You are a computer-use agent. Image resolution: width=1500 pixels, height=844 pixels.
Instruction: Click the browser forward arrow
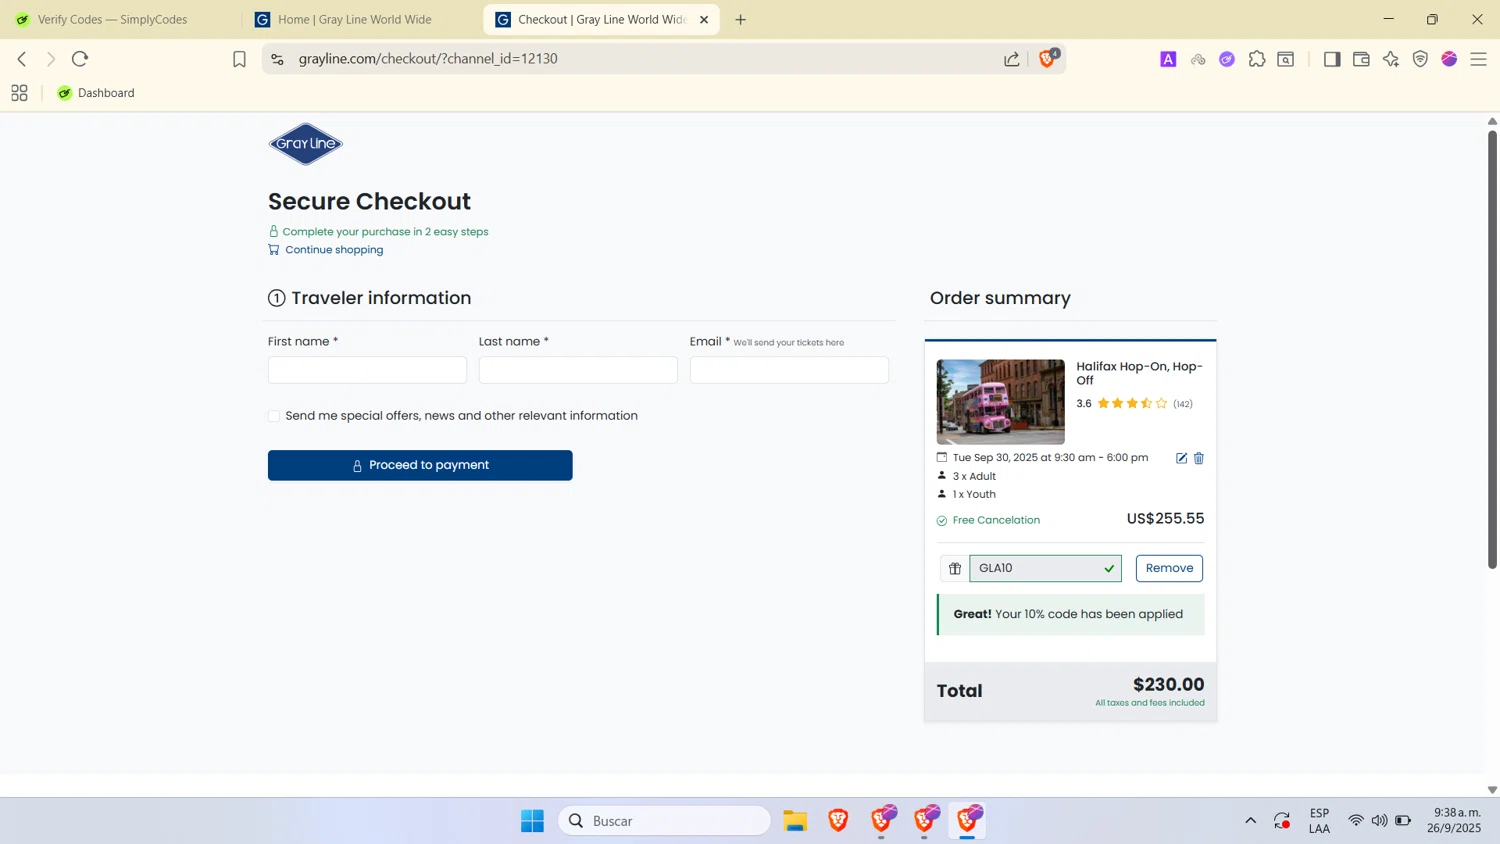point(51,59)
